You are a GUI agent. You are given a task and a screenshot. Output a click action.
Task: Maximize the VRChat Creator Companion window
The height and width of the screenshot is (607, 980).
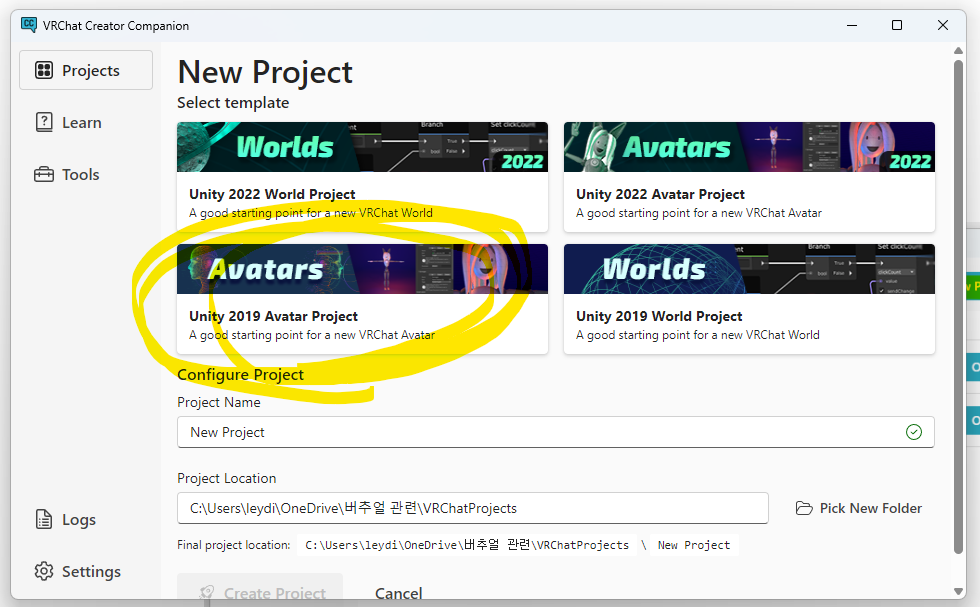[897, 25]
